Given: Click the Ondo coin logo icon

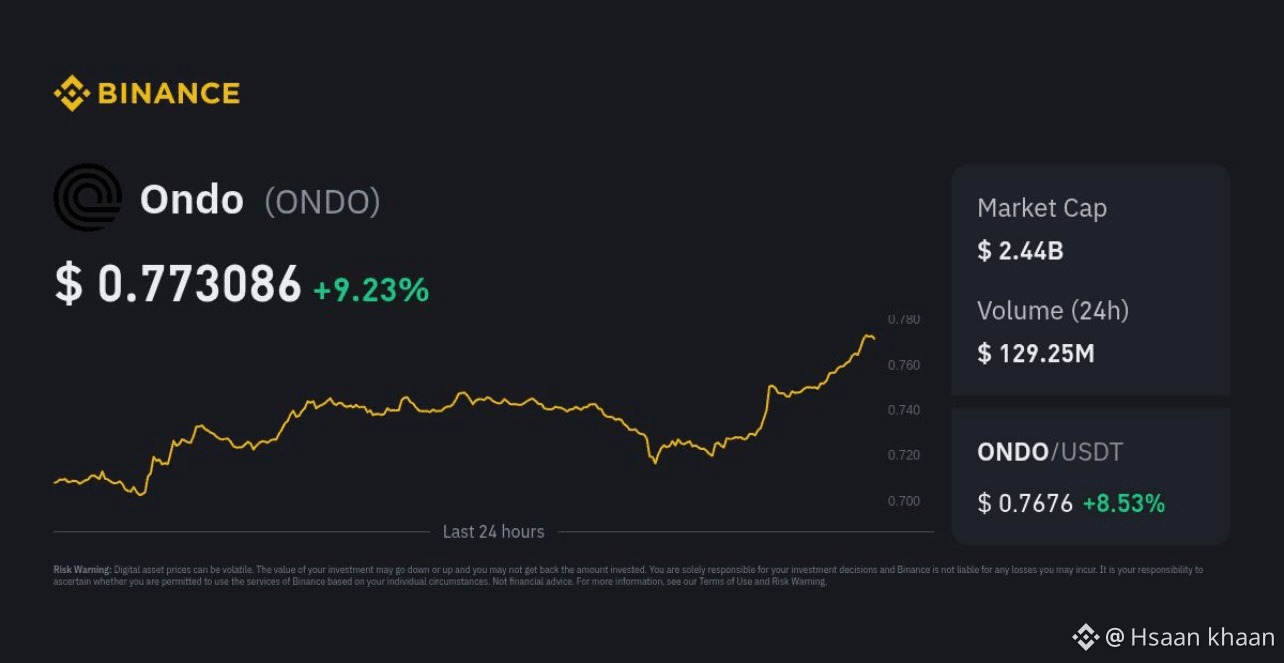Looking at the screenshot, I should pos(88,198).
